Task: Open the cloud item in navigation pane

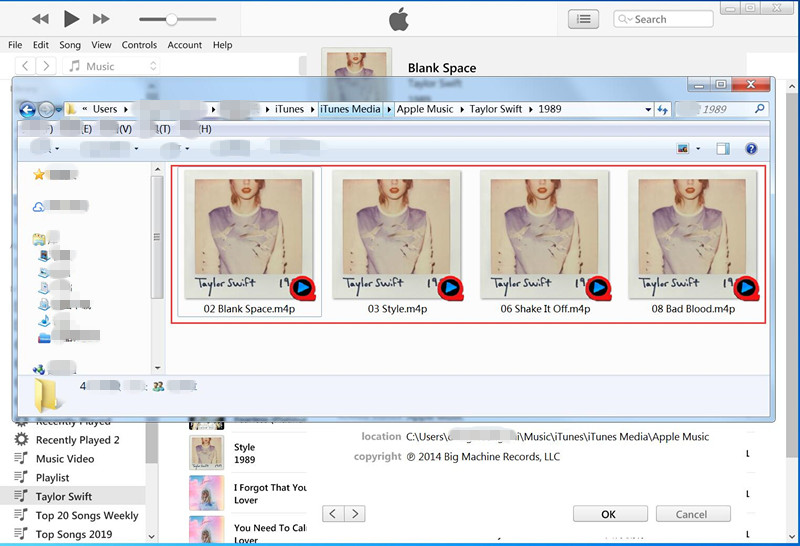Action: (x=39, y=207)
